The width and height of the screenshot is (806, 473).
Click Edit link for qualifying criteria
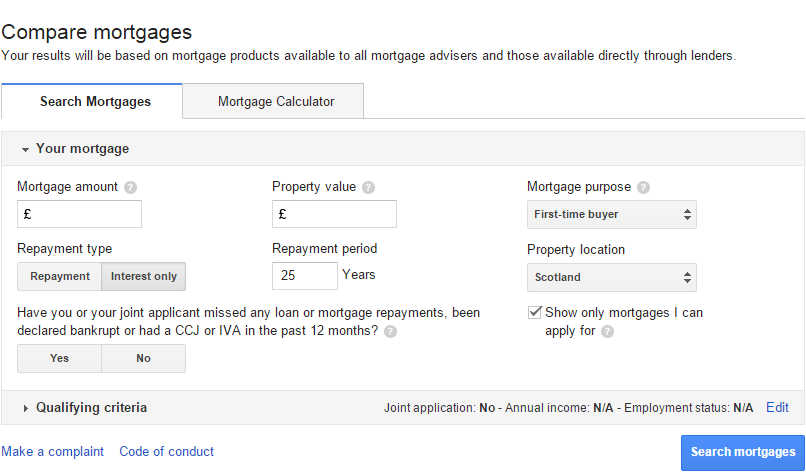coord(777,408)
